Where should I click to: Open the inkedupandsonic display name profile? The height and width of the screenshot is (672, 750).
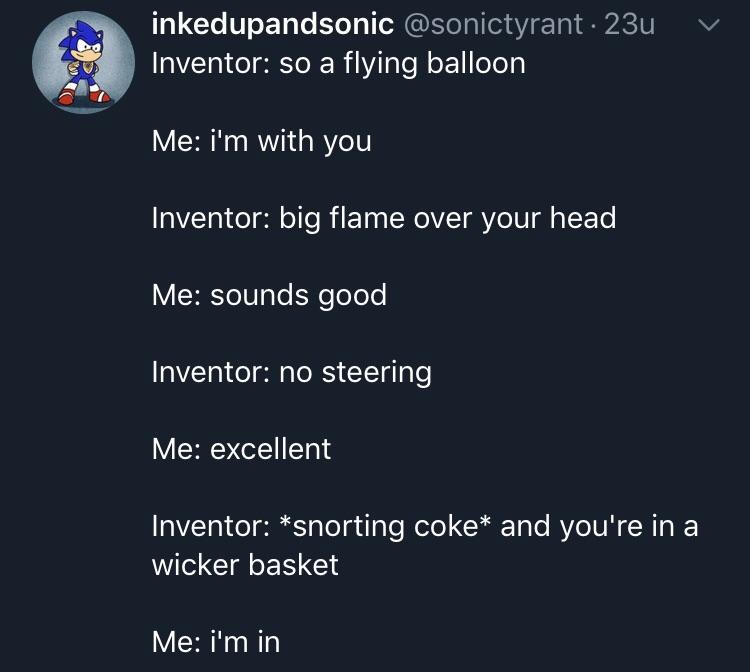273,23
